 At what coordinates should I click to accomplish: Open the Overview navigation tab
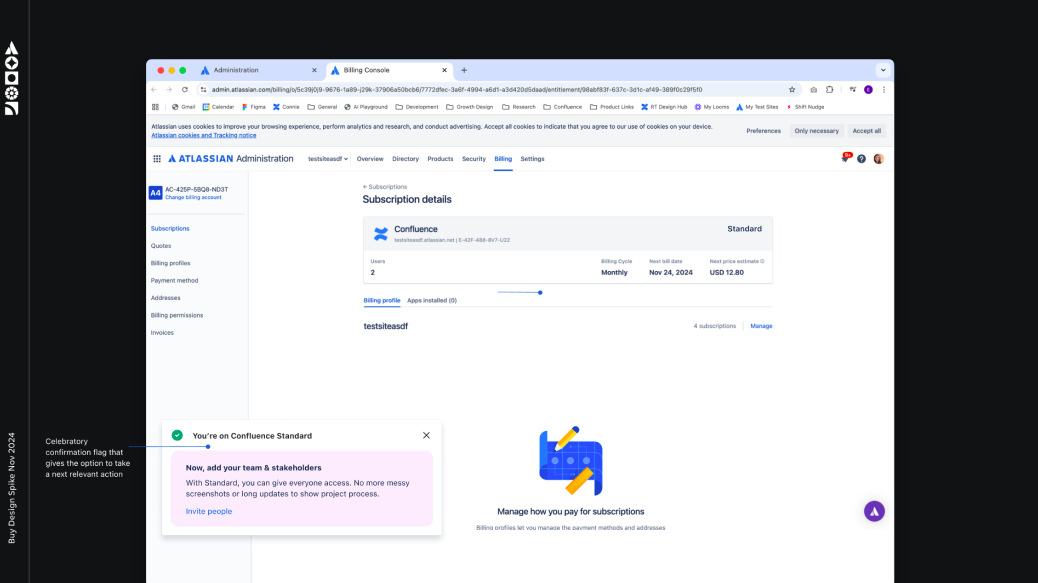tap(370, 159)
